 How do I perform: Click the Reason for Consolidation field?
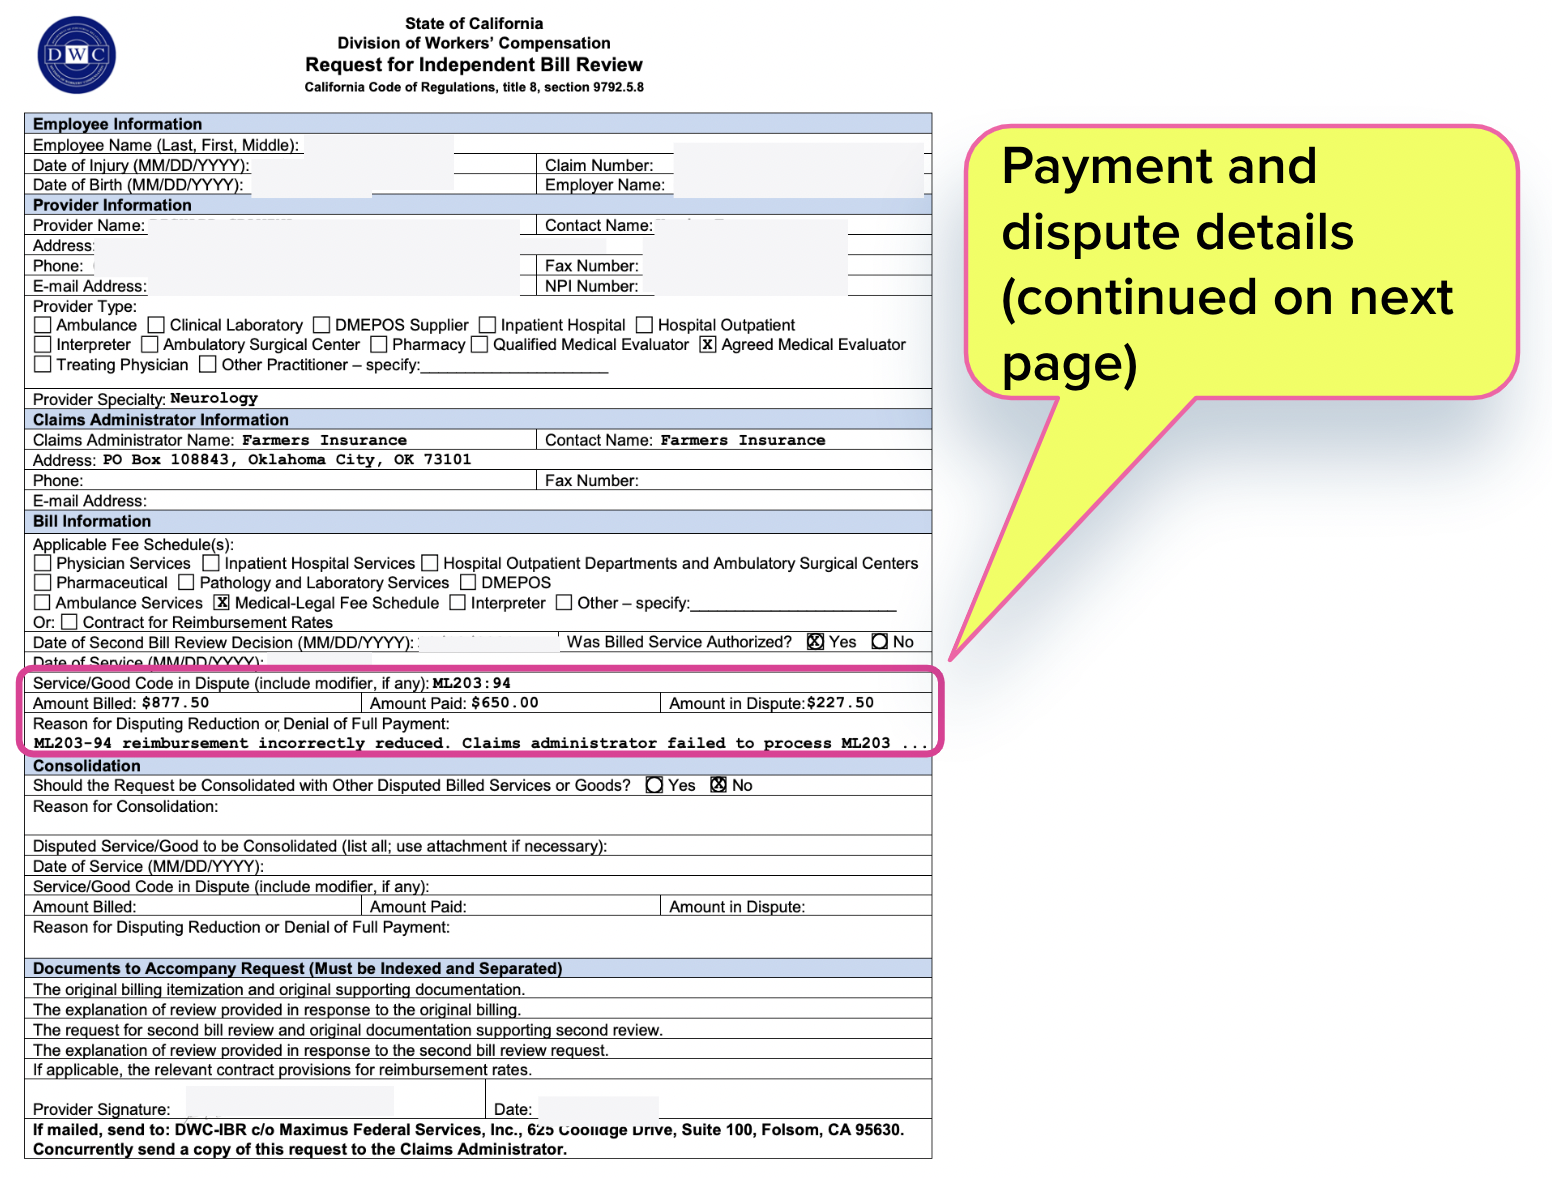(x=478, y=815)
